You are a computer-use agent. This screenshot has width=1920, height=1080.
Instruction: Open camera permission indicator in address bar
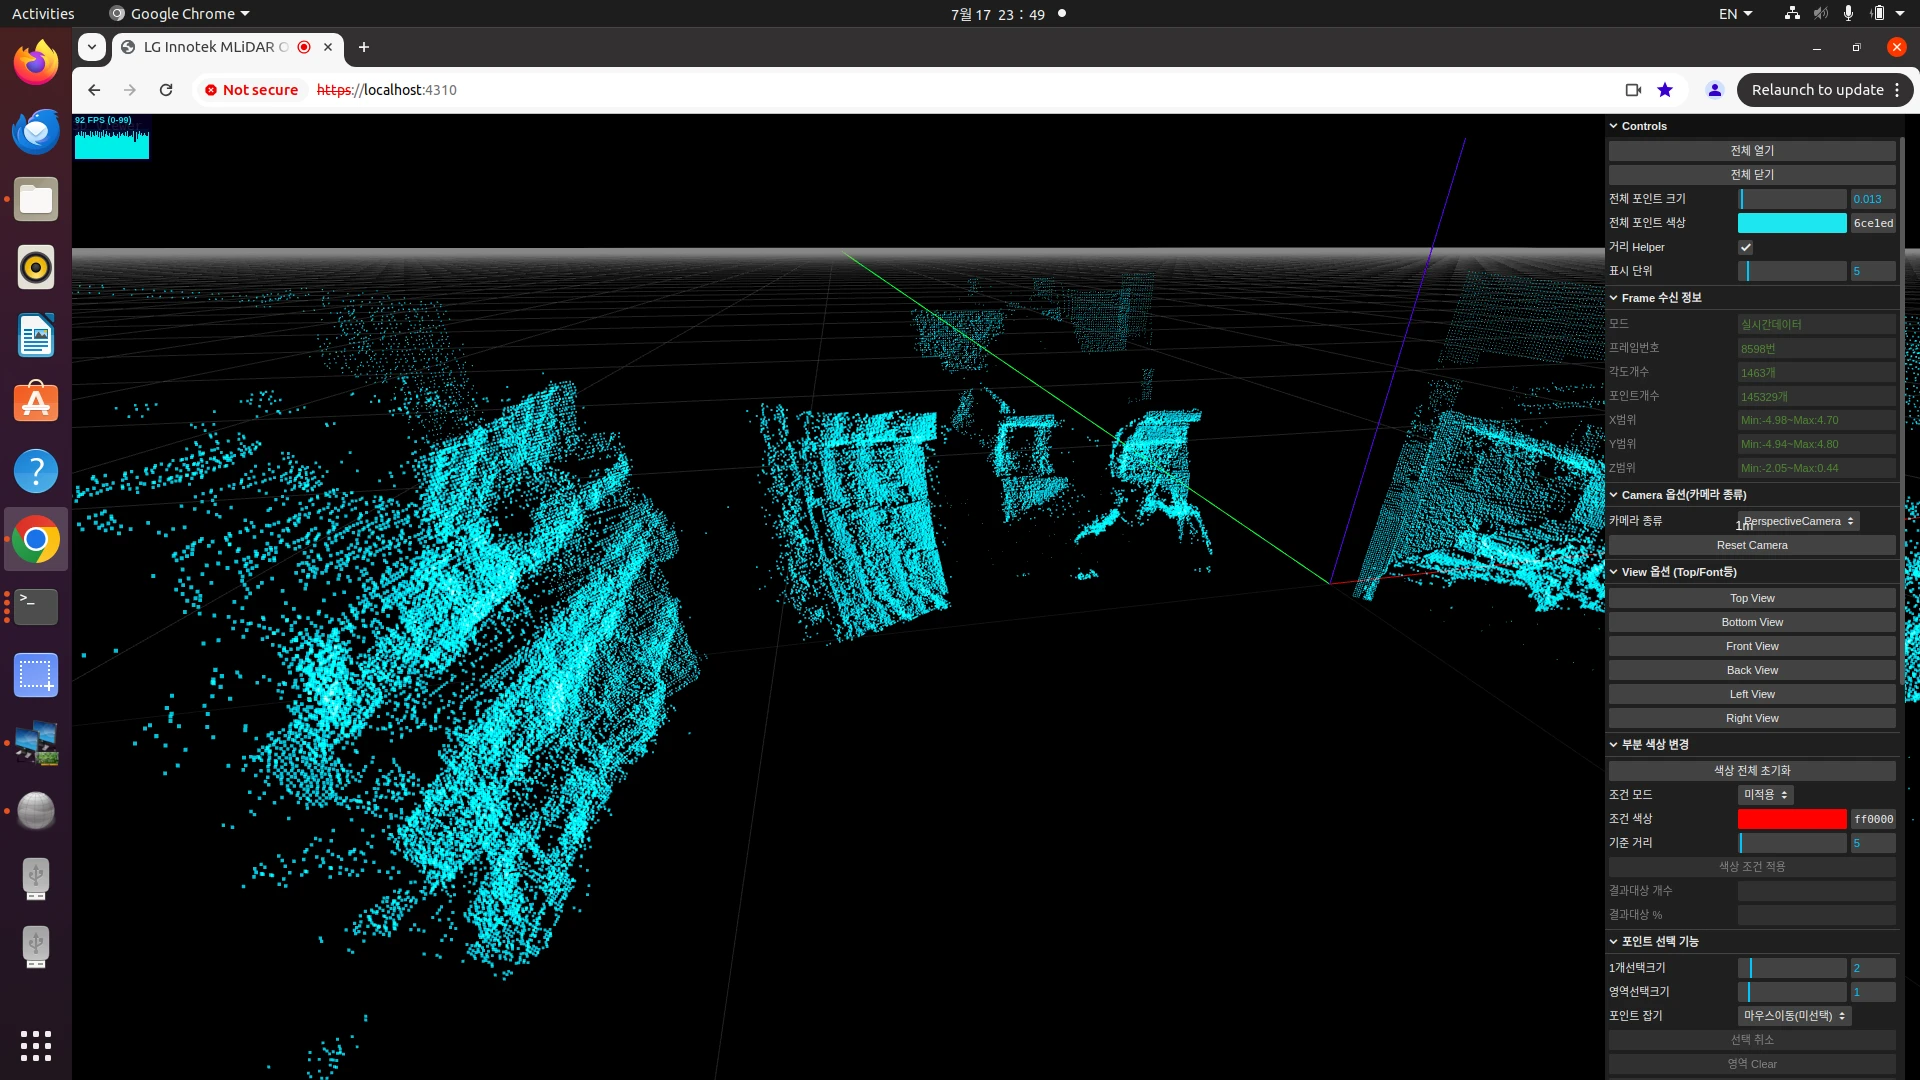coord(1633,90)
